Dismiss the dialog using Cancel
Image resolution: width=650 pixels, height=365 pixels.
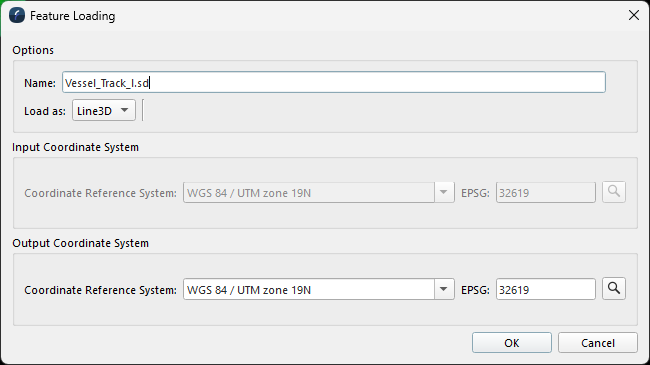point(597,343)
